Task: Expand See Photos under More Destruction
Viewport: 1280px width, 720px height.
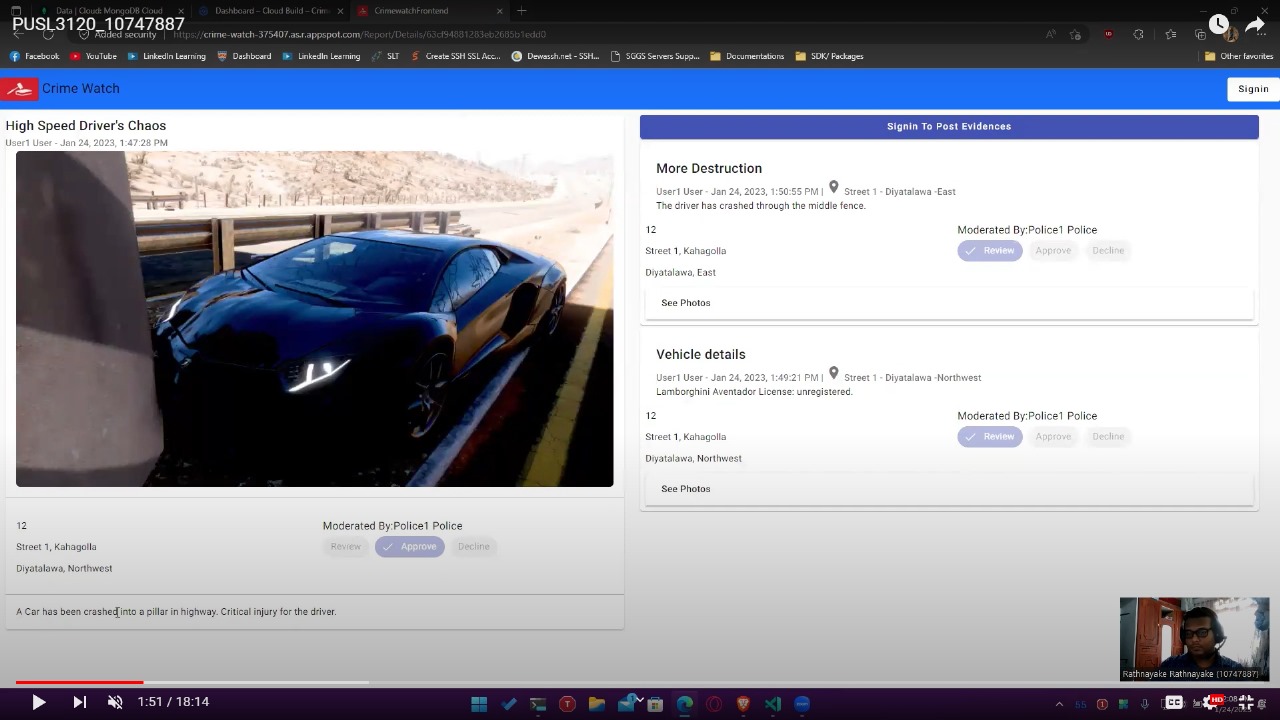Action: pyautogui.click(x=686, y=303)
